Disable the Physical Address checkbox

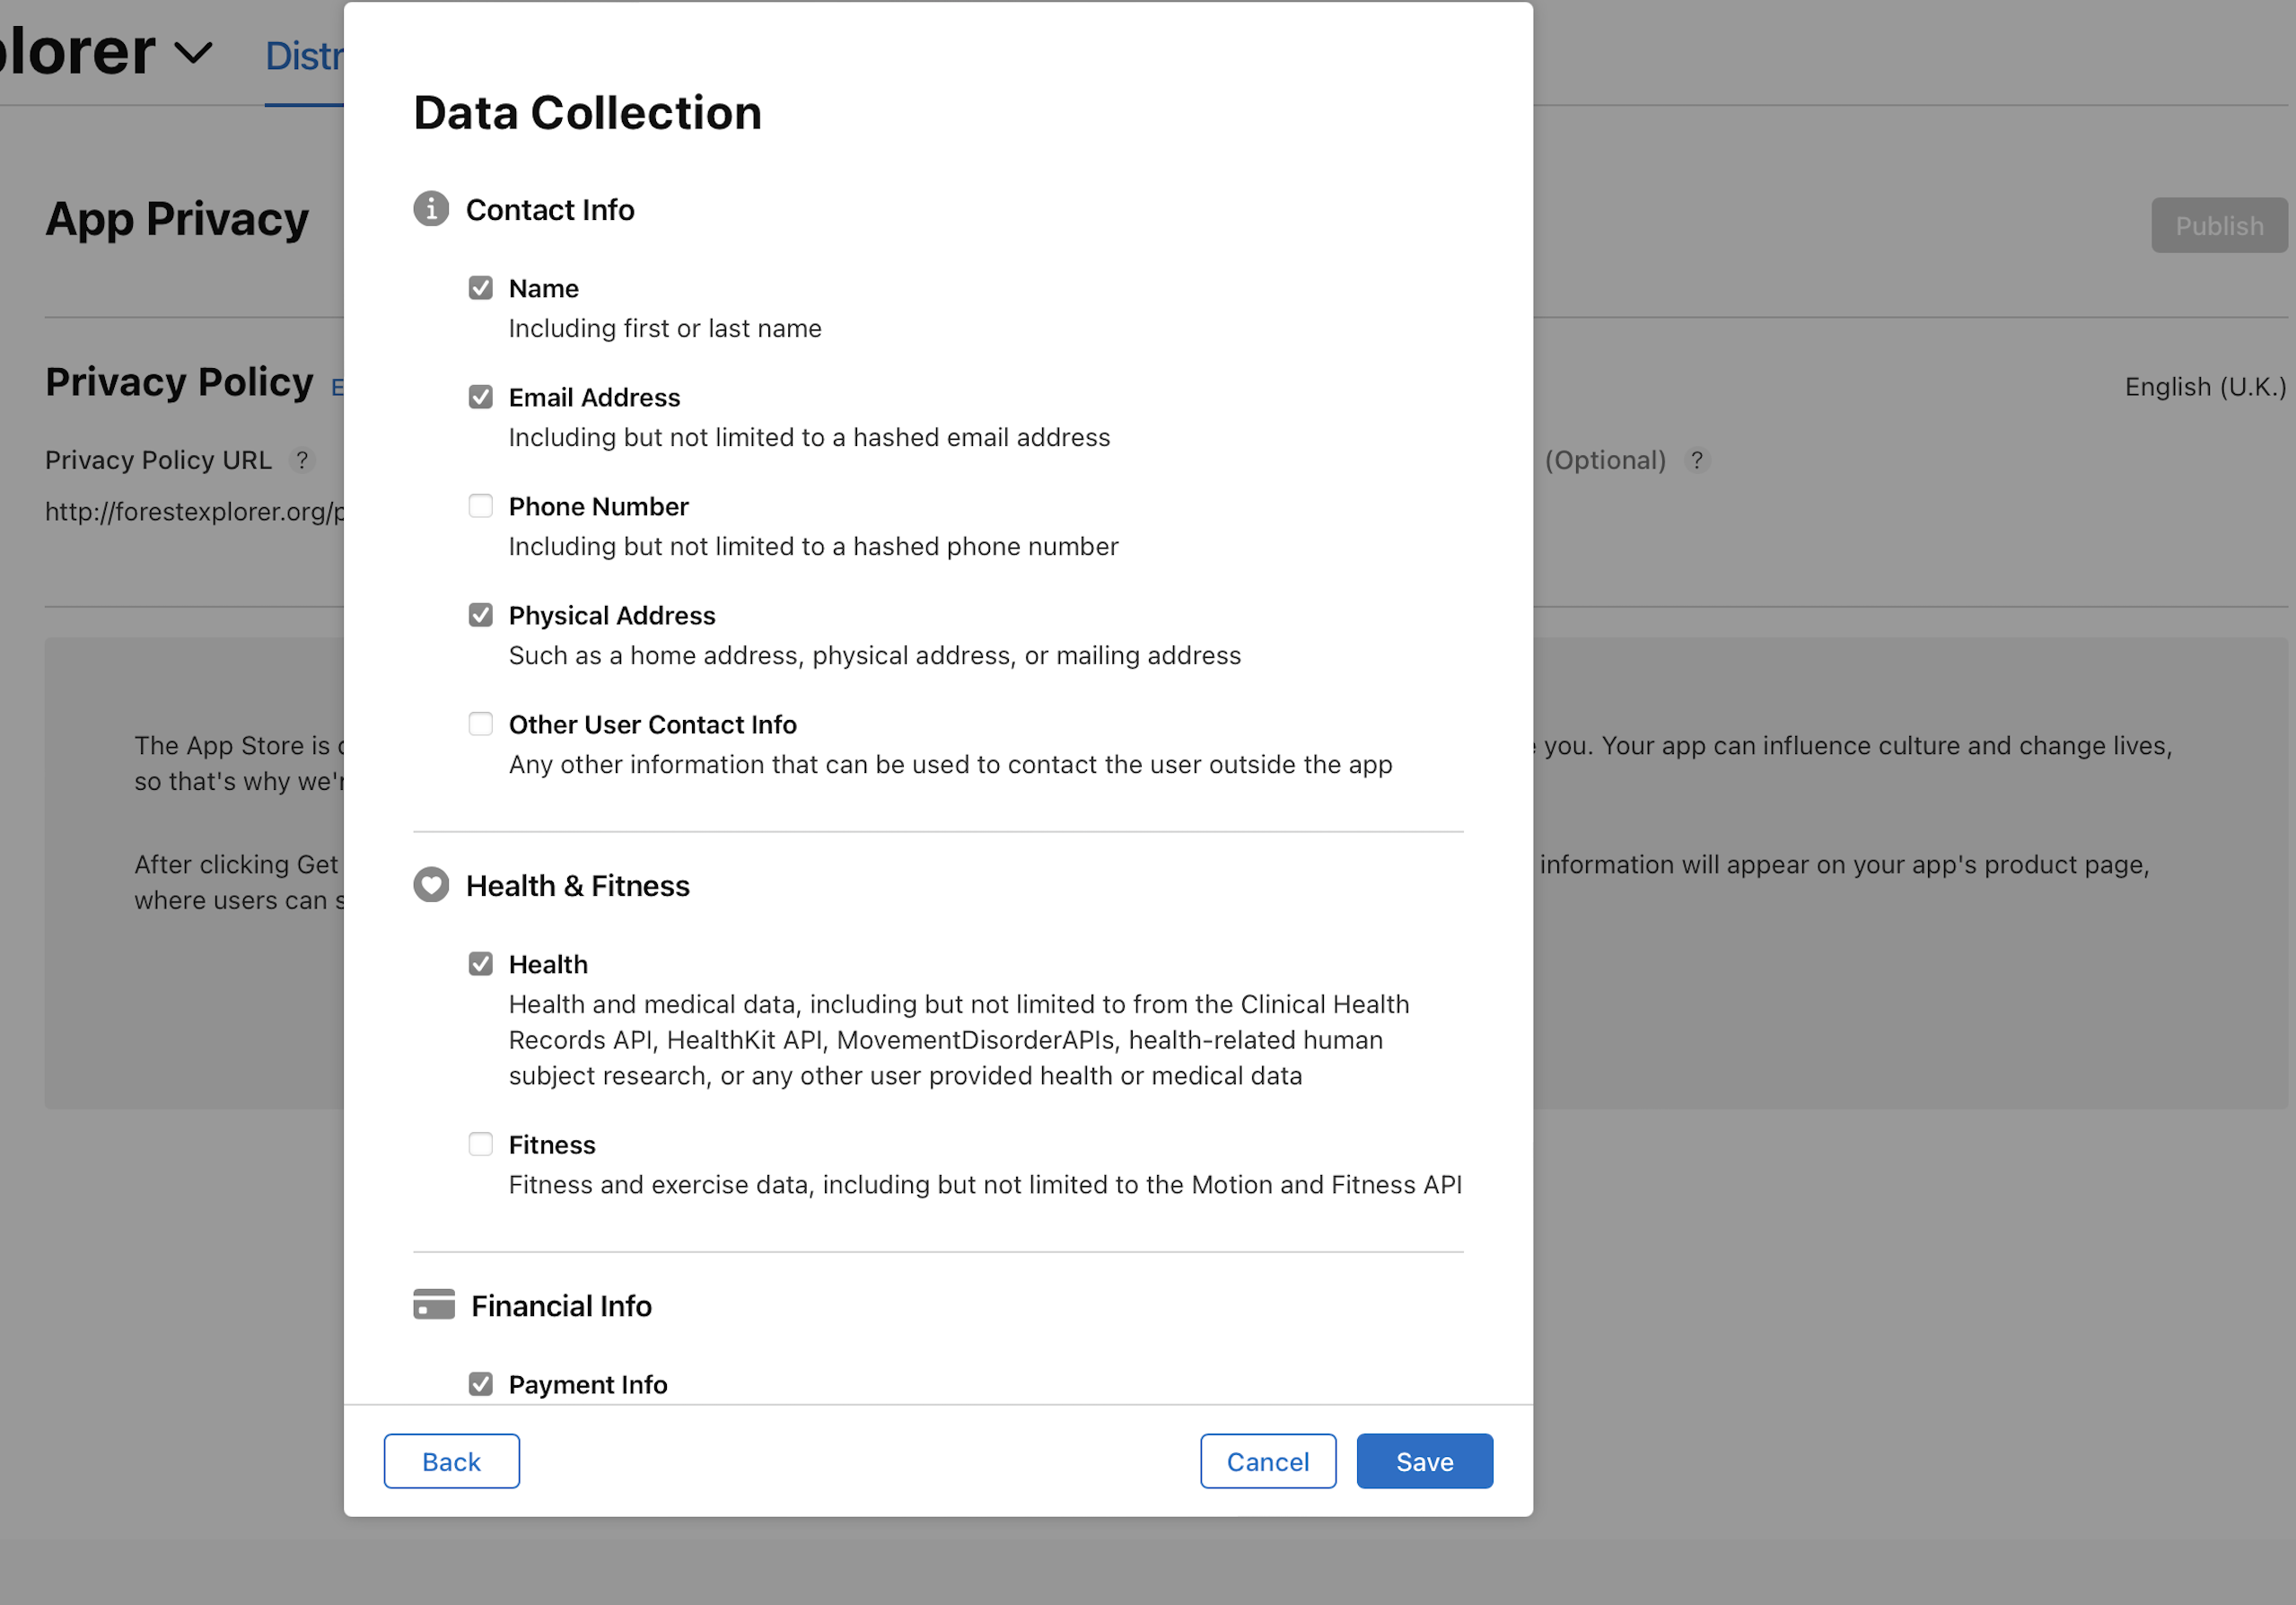[x=480, y=614]
